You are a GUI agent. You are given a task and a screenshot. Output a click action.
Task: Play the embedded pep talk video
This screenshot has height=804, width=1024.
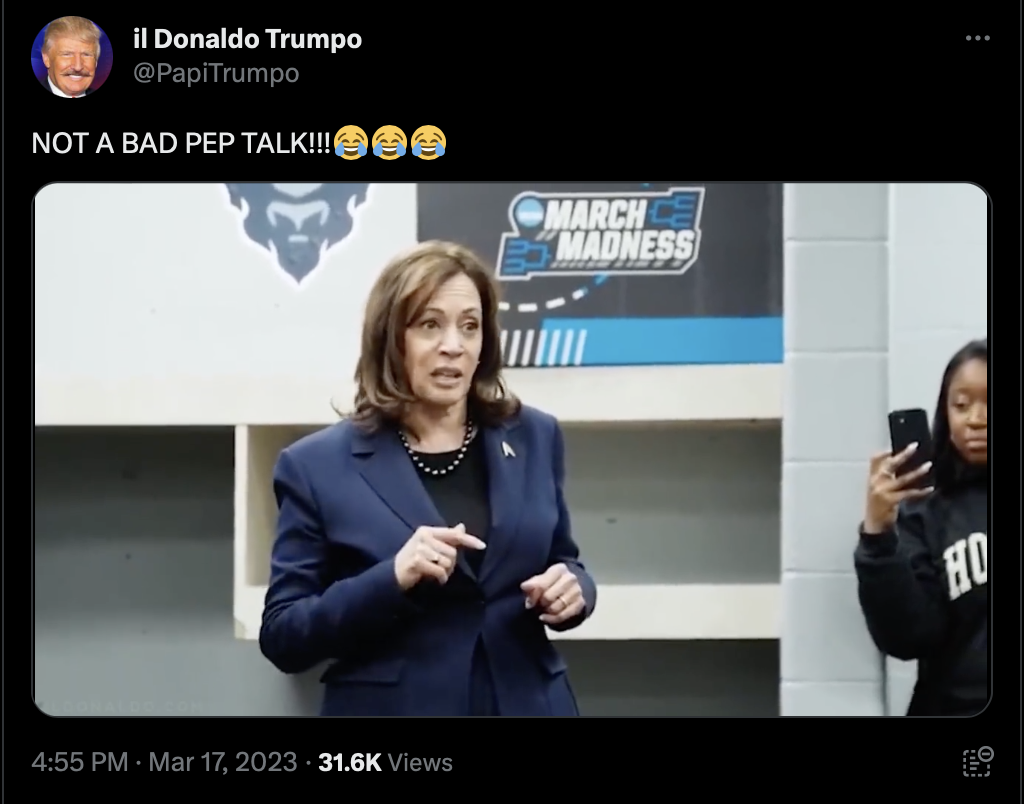(513, 449)
